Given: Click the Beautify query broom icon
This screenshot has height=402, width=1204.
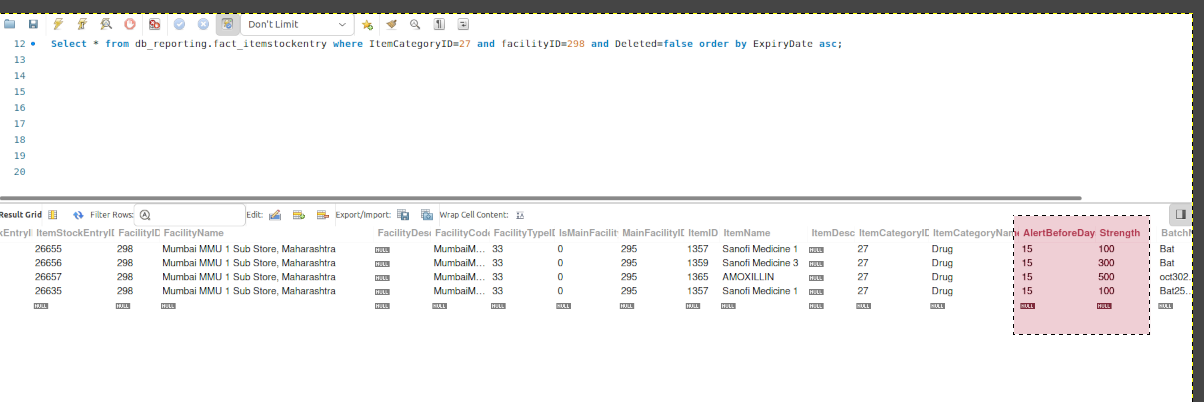Looking at the screenshot, I should coord(392,23).
